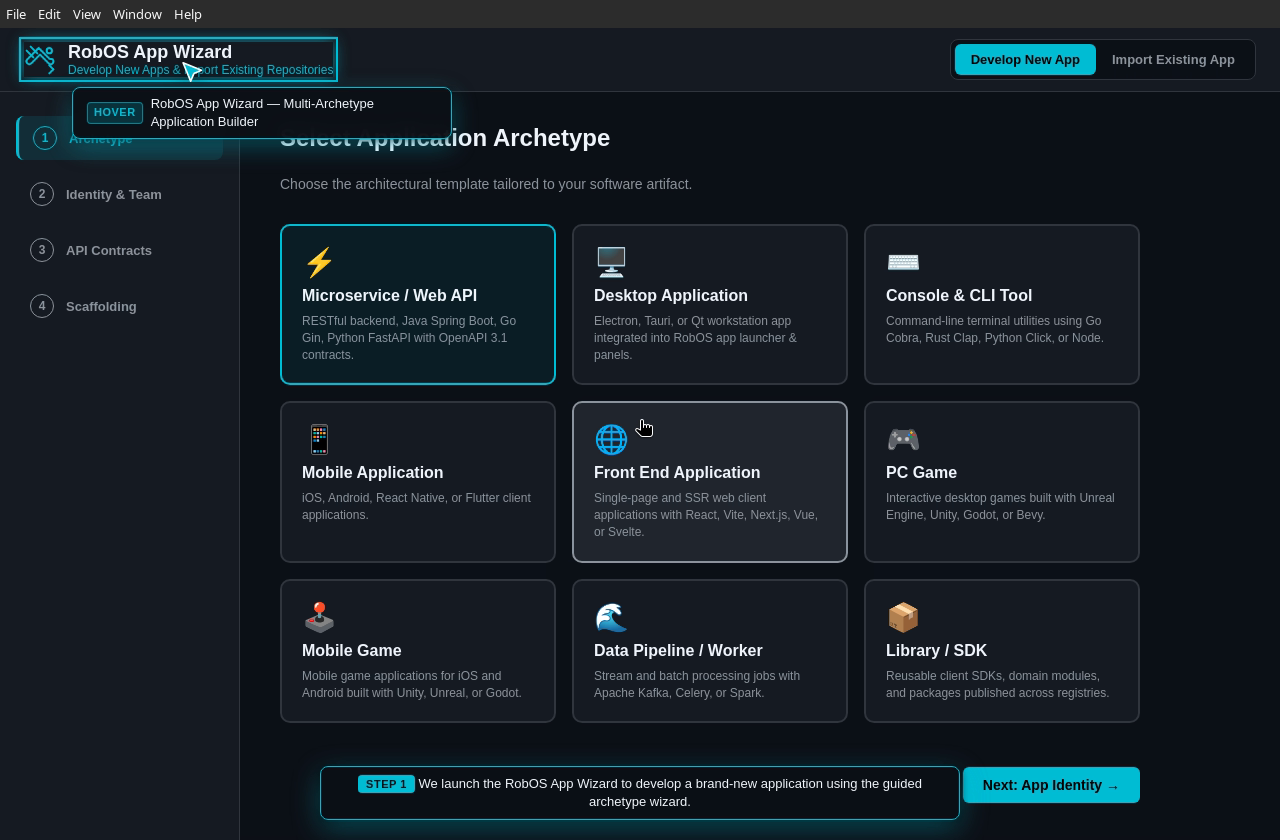Click the 'Single-page and SSR web client' description
1280x840 pixels.
(706, 515)
